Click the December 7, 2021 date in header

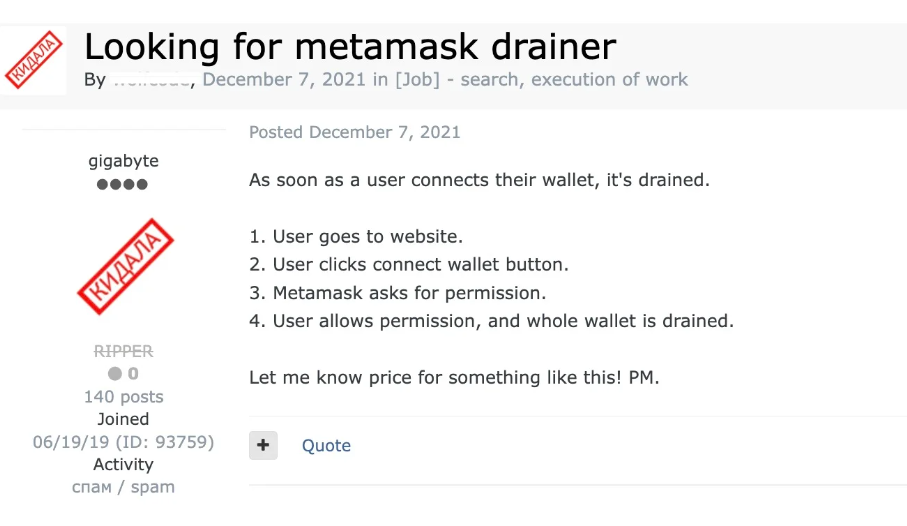pyautogui.click(x=284, y=79)
